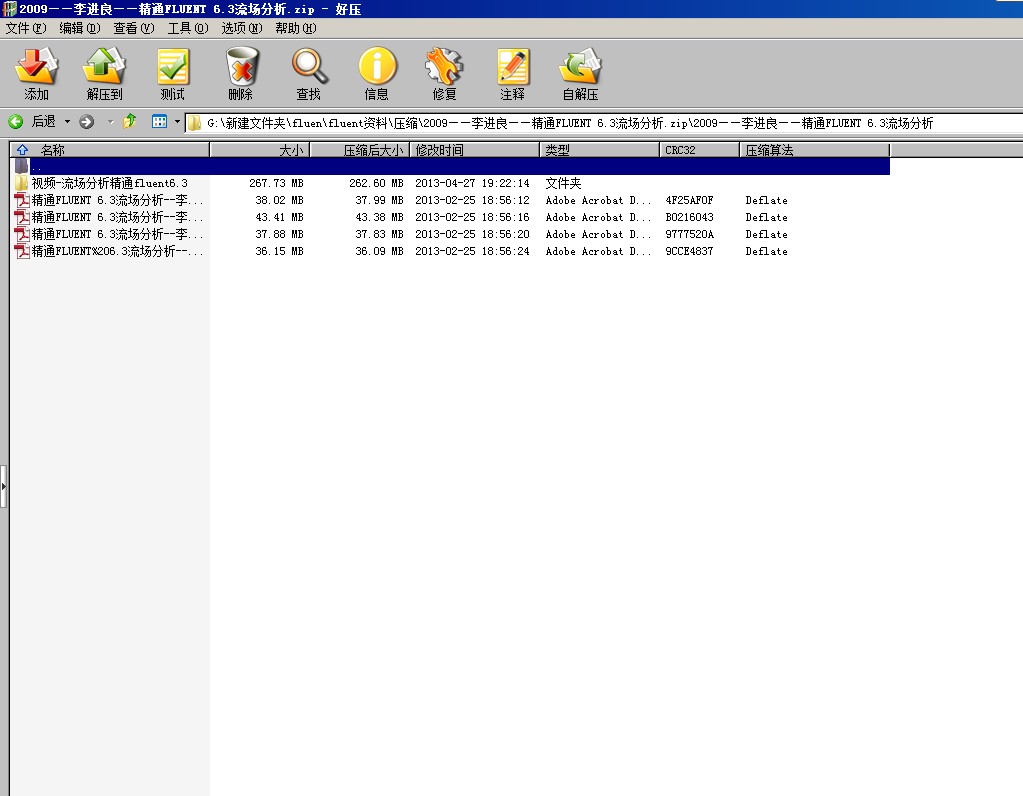Click the yellow up-folder navigation icon
Image resolution: width=1023 pixels, height=796 pixels.
point(129,122)
